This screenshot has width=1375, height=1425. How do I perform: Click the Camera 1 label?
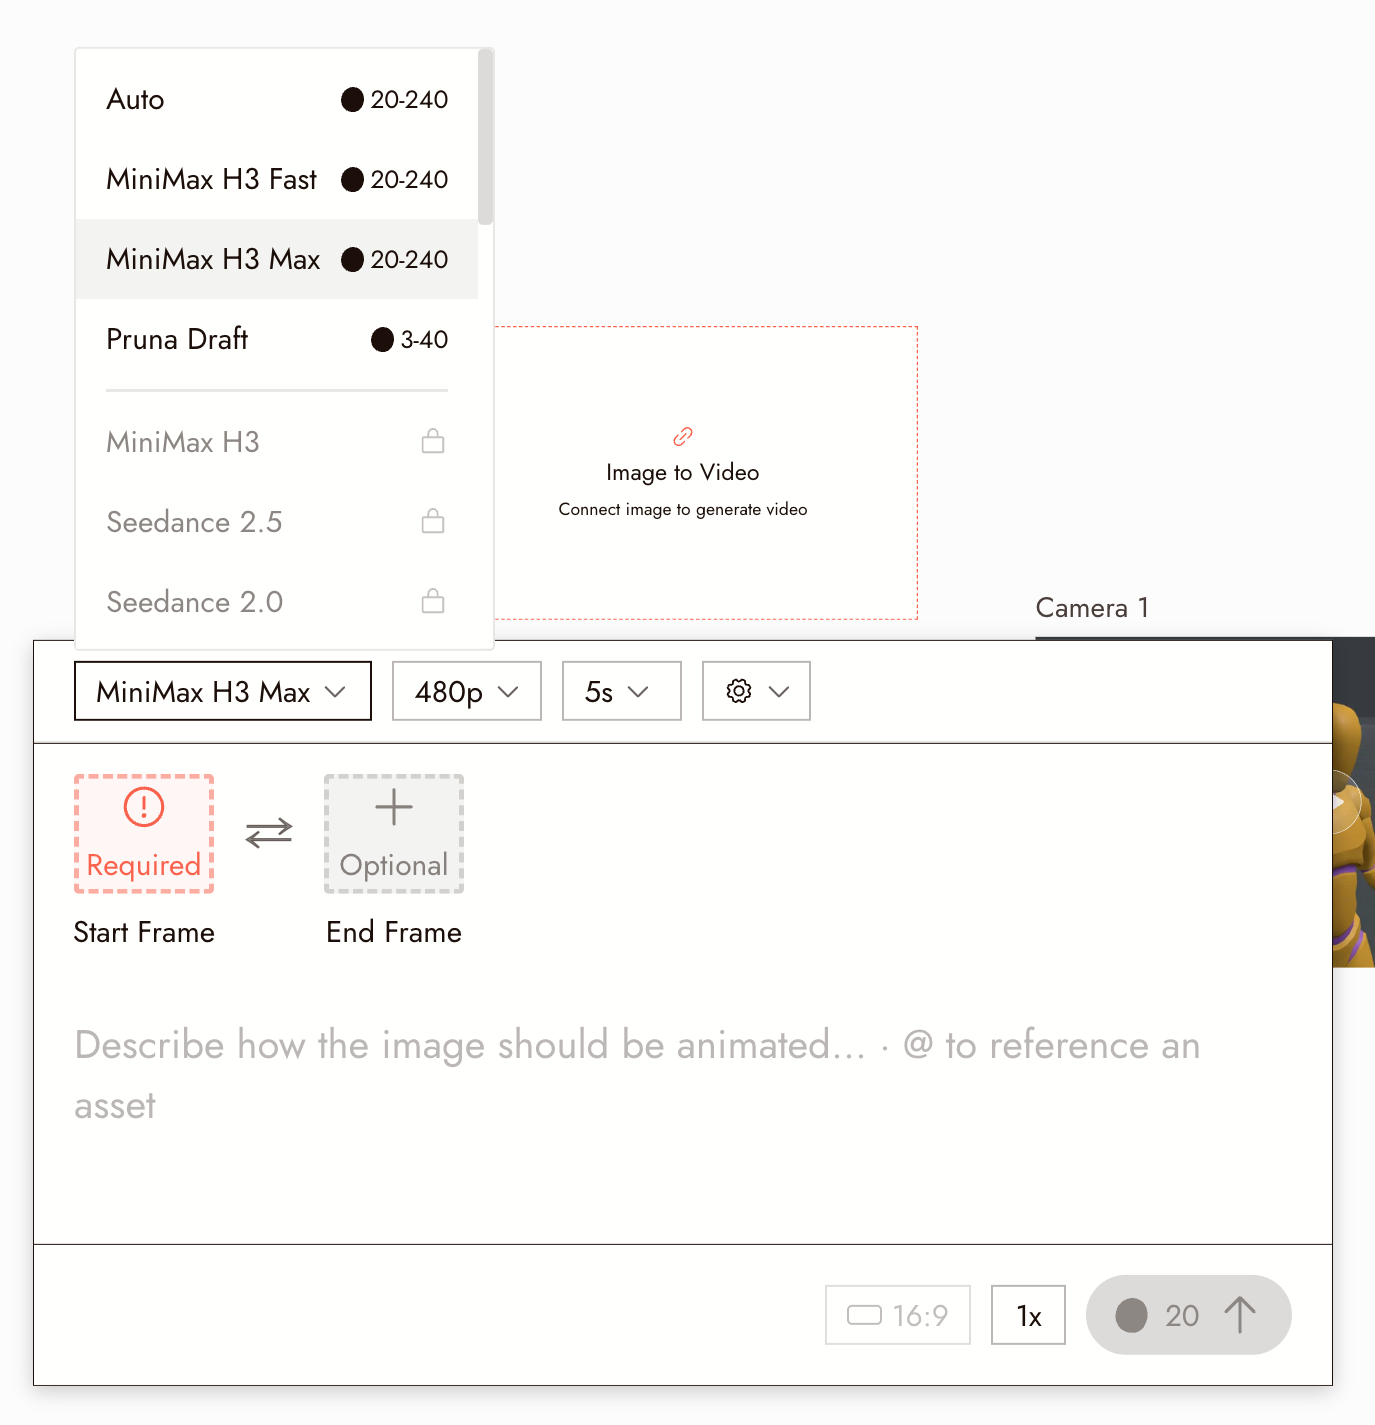point(1092,608)
